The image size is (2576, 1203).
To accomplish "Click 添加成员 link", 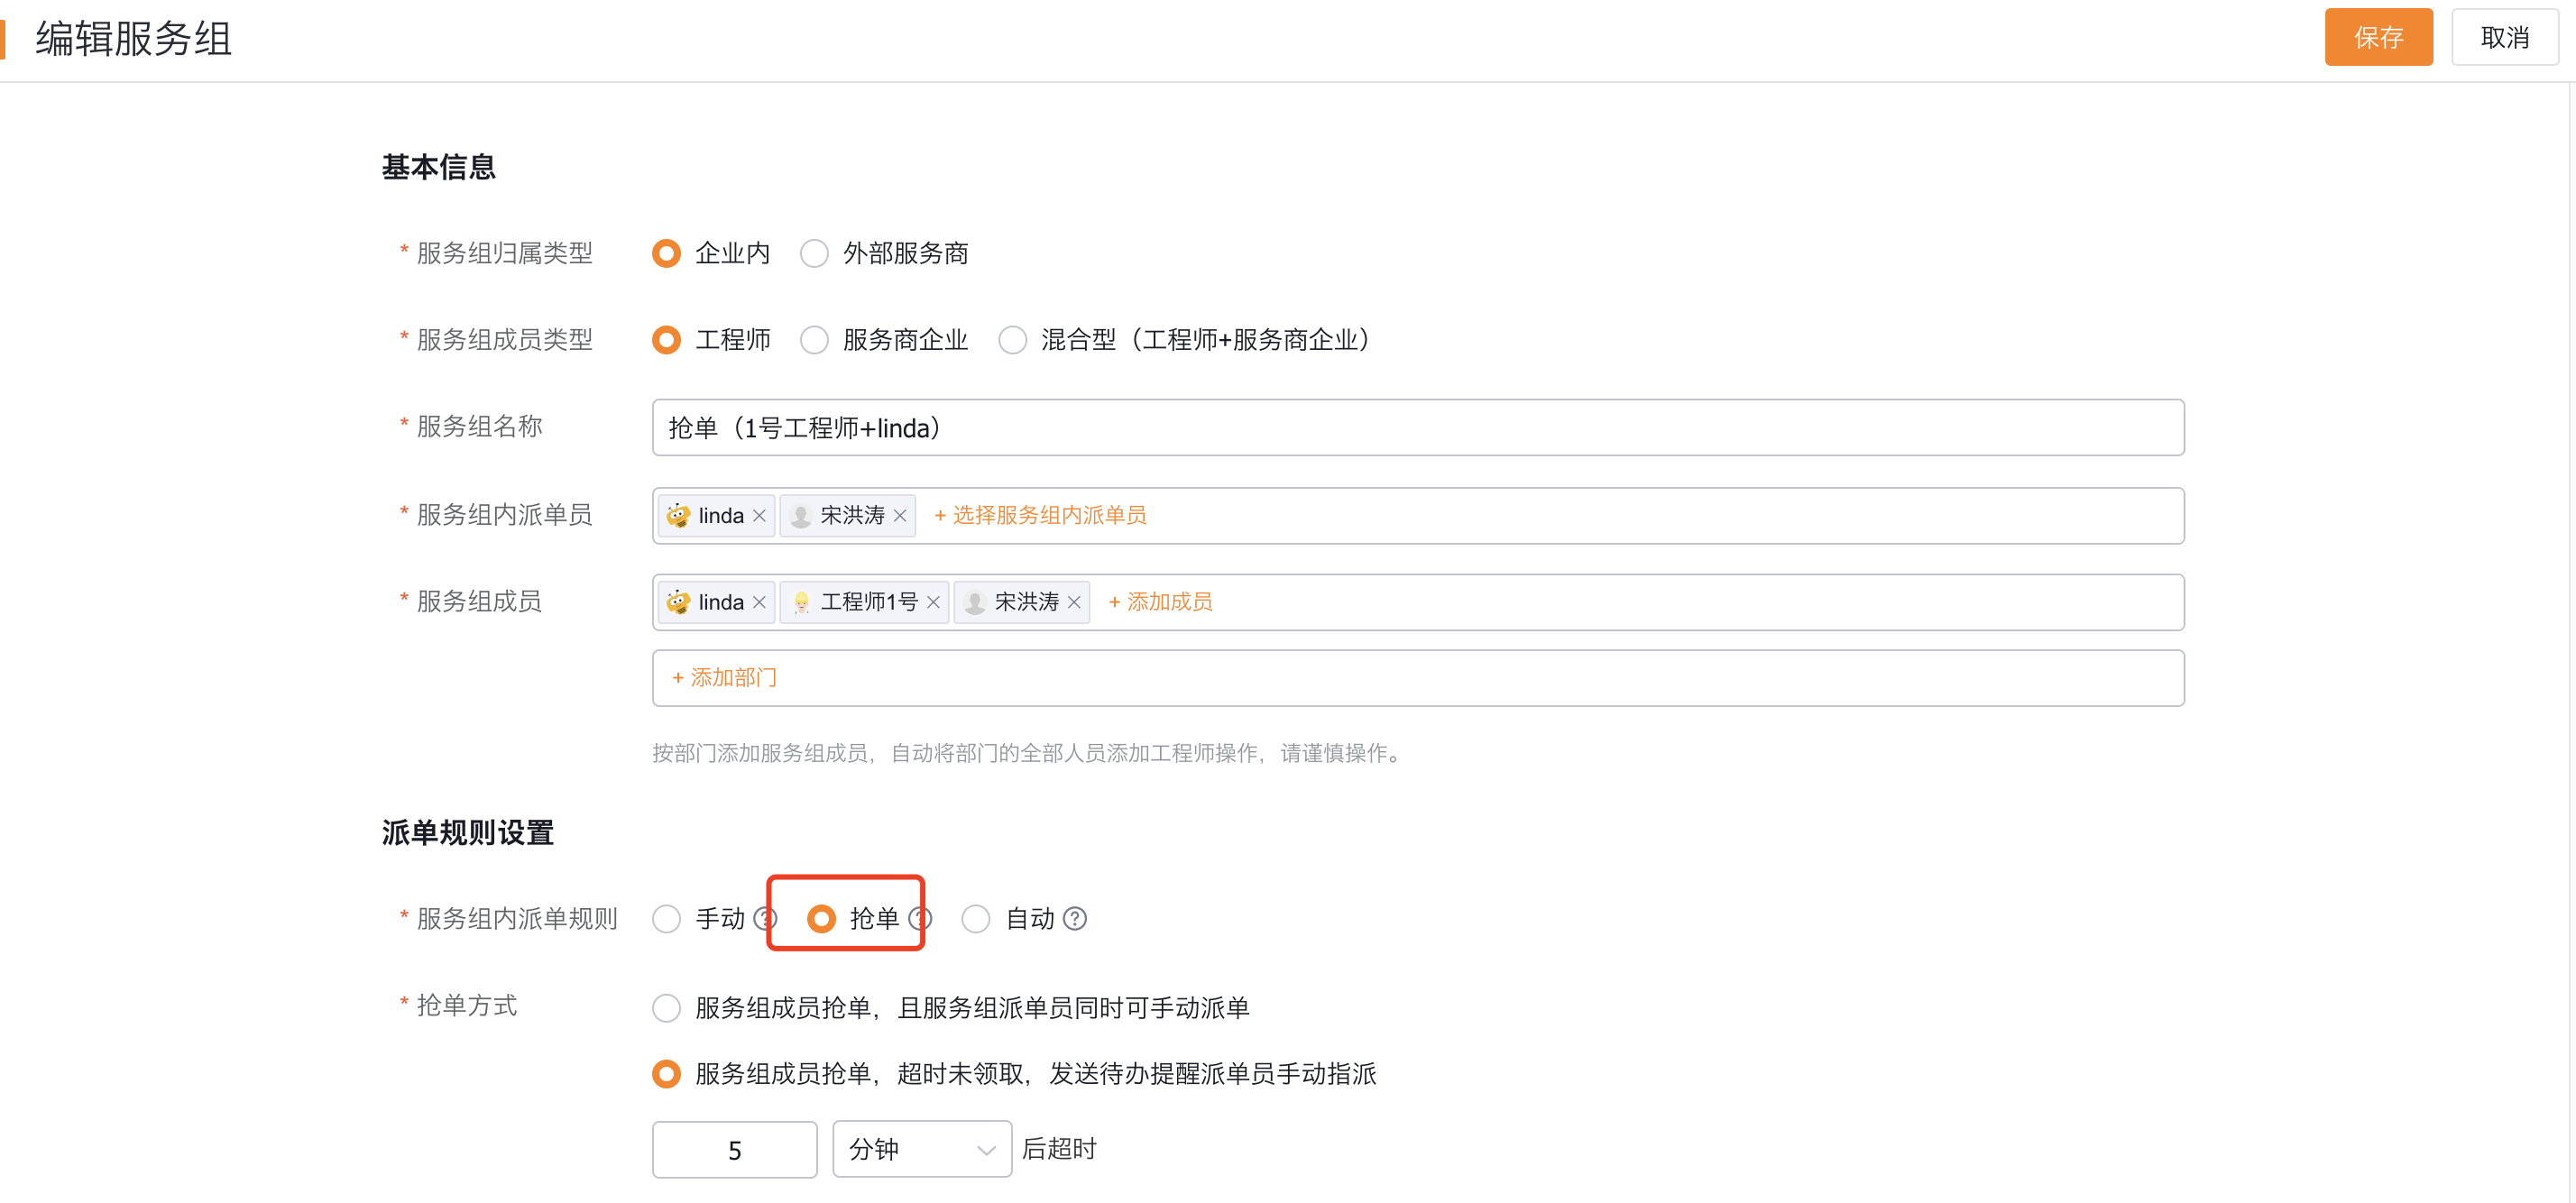I will click(1160, 602).
